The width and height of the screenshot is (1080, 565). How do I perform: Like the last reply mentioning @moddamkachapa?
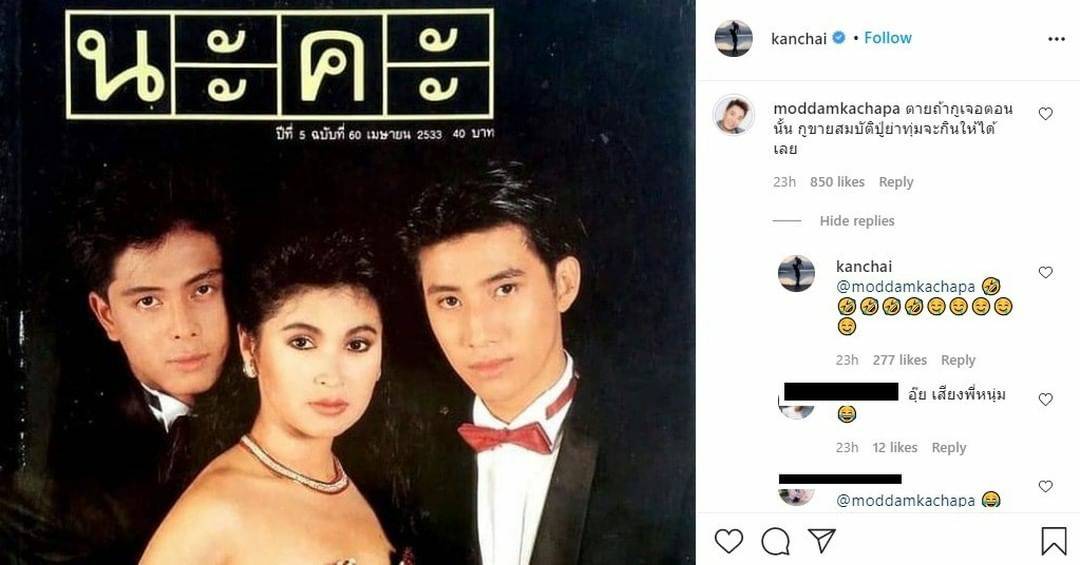[1046, 486]
